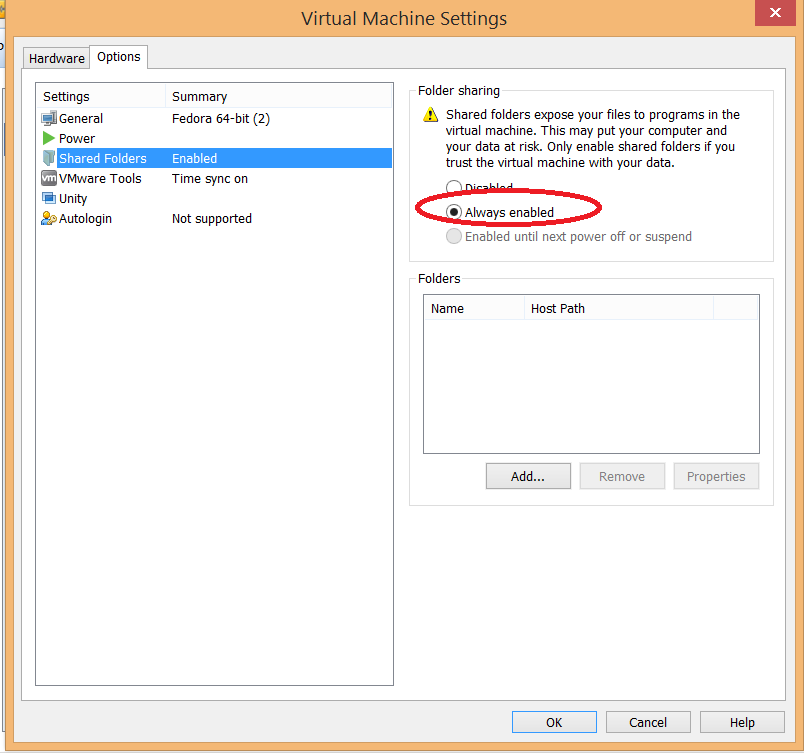Click the Autologin users key icon

[49, 218]
